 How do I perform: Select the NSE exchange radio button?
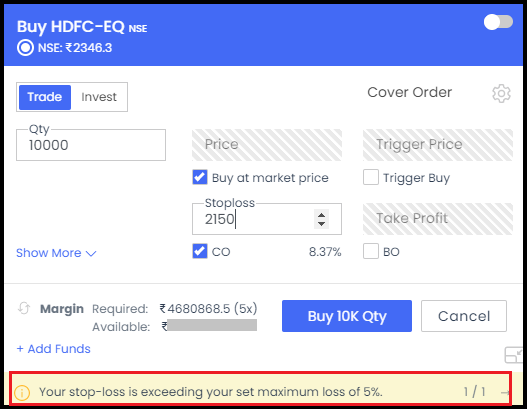coord(25,48)
